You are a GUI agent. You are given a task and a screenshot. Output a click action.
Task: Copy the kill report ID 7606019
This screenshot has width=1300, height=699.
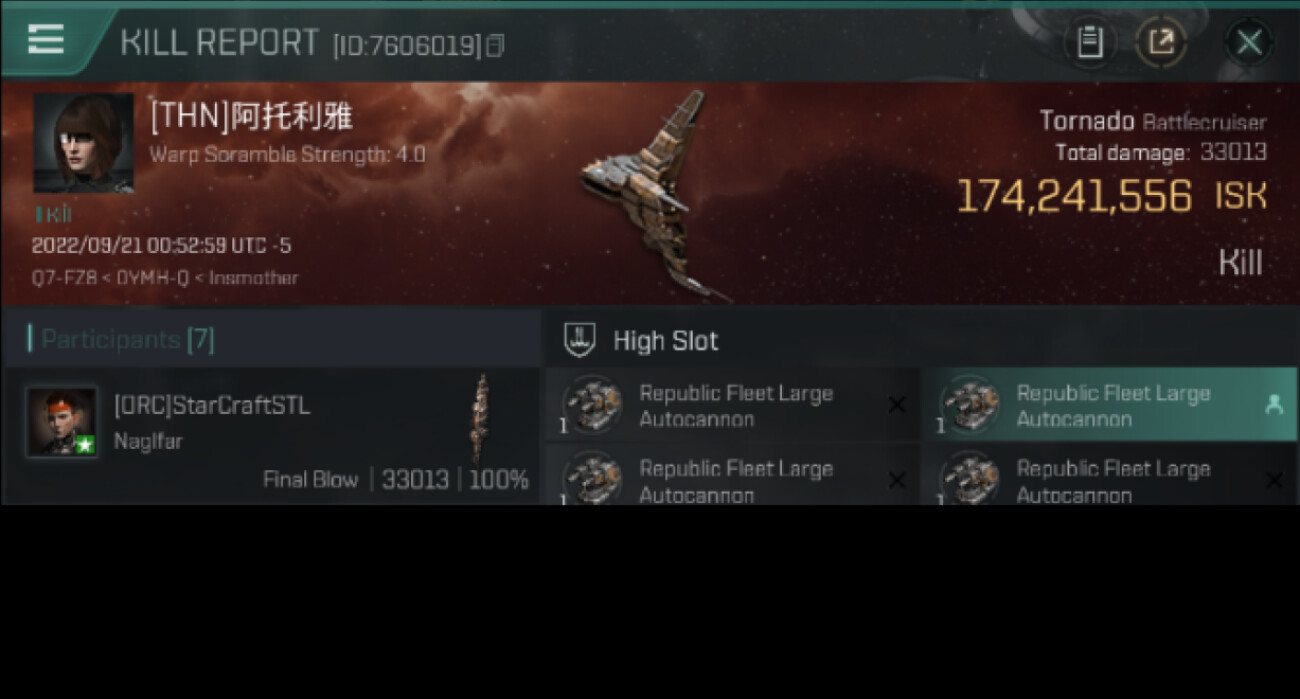pyautogui.click(x=495, y=46)
